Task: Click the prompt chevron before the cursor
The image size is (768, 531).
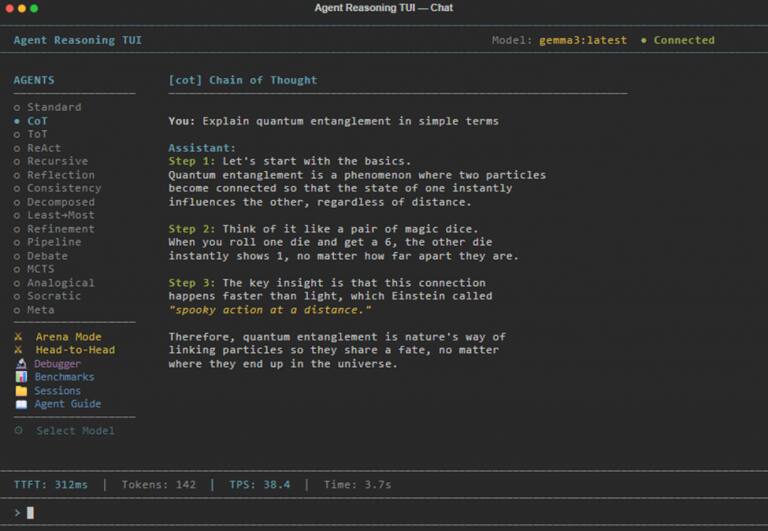Action: 17,512
